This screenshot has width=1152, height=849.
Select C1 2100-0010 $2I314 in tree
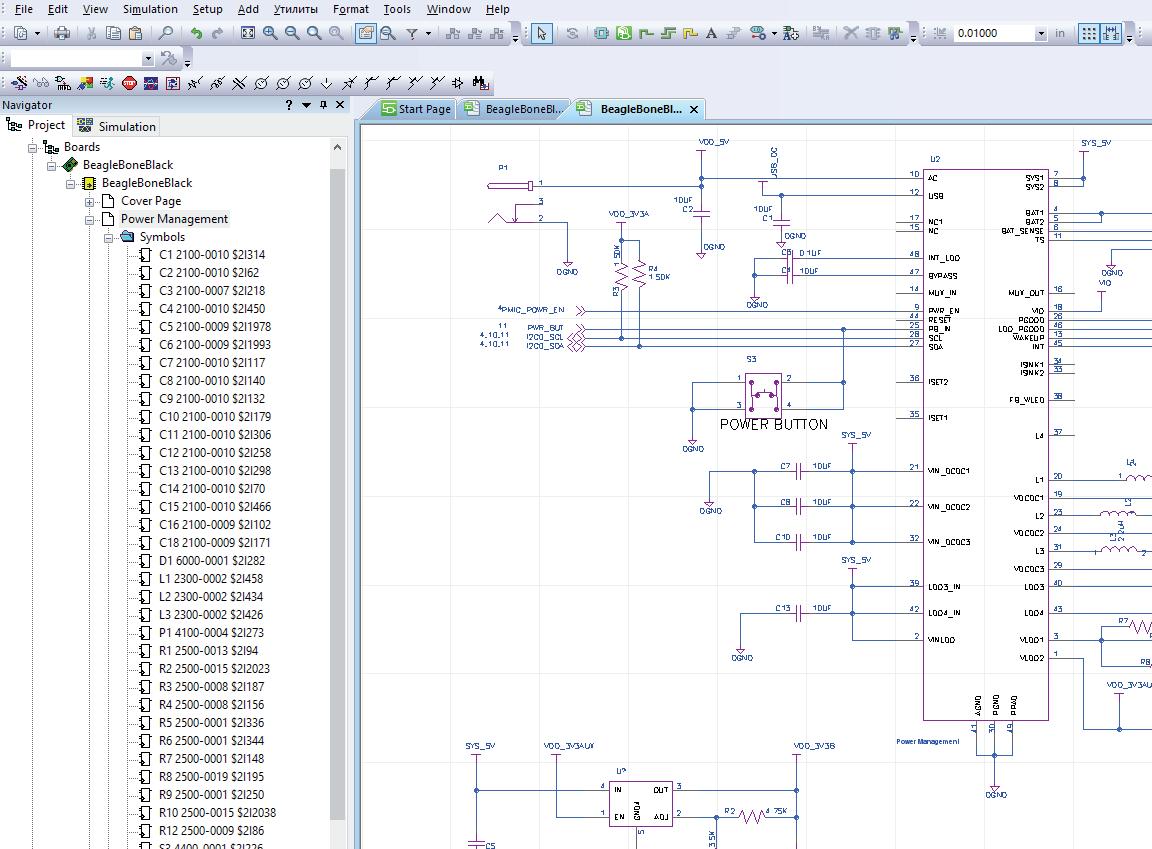pos(212,255)
